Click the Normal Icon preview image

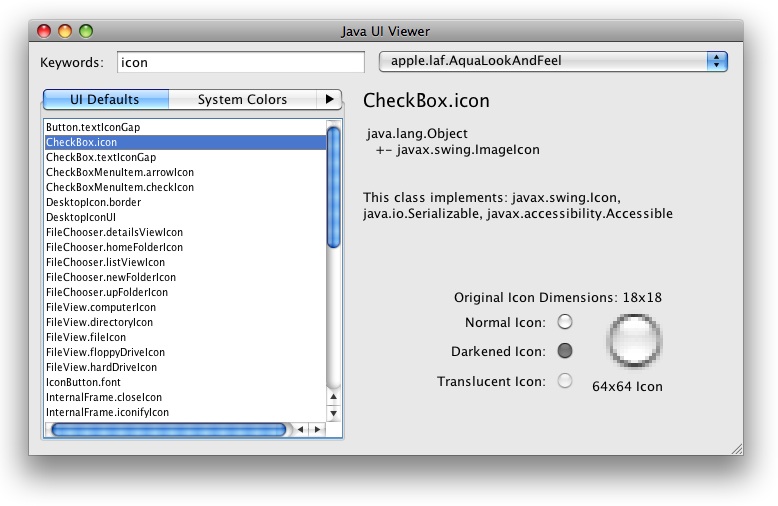565,322
